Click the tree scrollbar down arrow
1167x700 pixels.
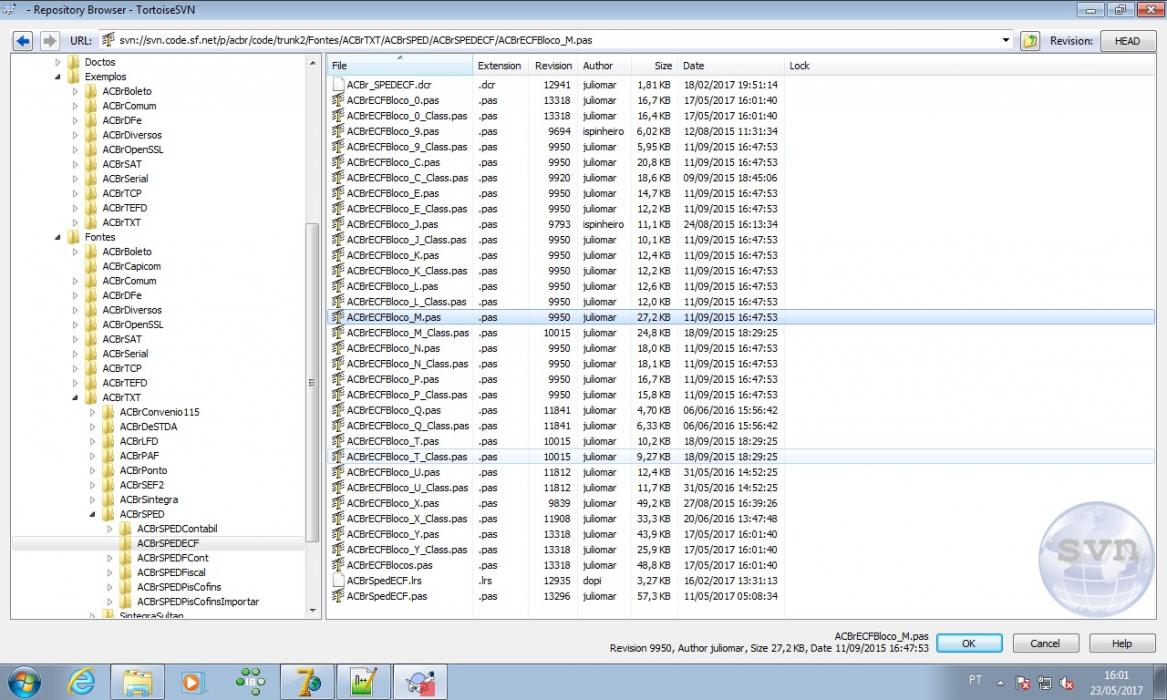[313, 611]
